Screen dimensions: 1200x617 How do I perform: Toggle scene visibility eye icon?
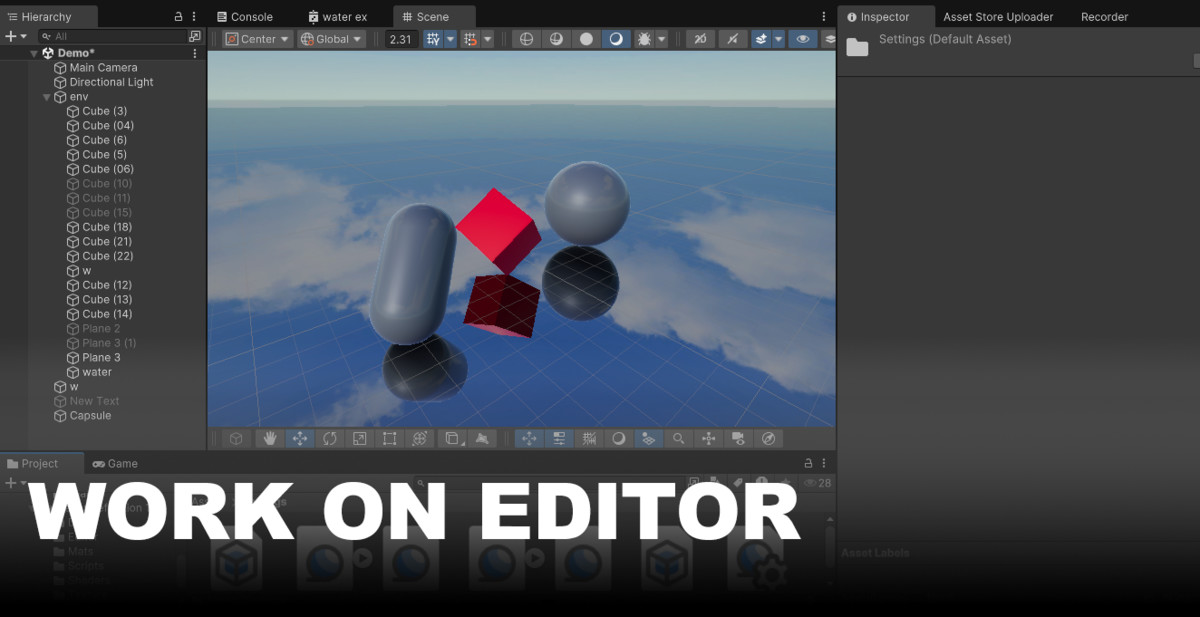(801, 39)
